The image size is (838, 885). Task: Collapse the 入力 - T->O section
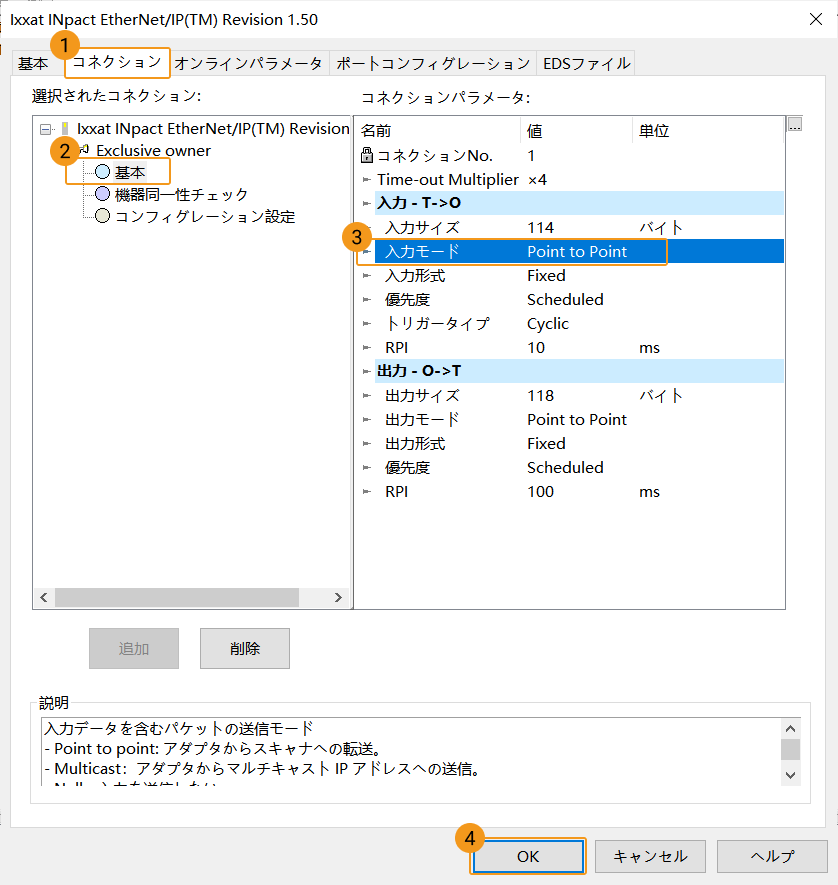[x=366, y=203]
